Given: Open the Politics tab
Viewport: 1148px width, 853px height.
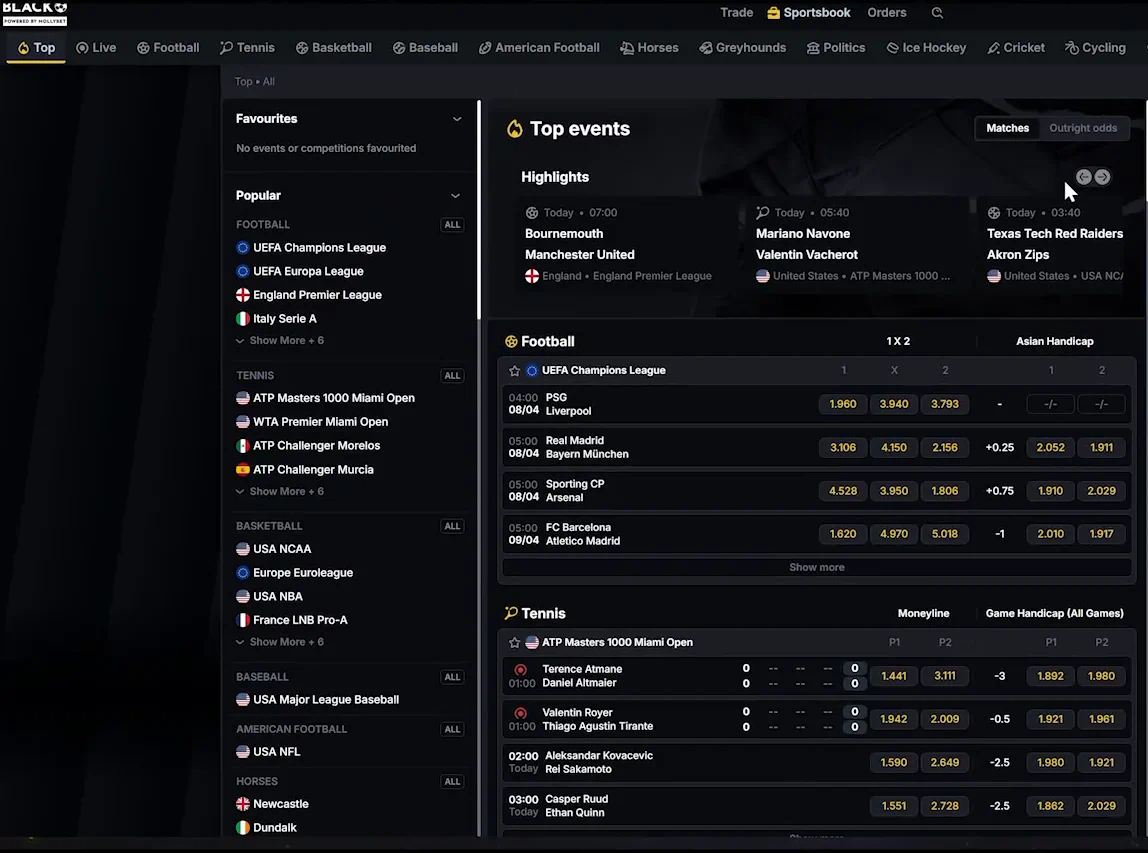Looking at the screenshot, I should click(835, 48).
